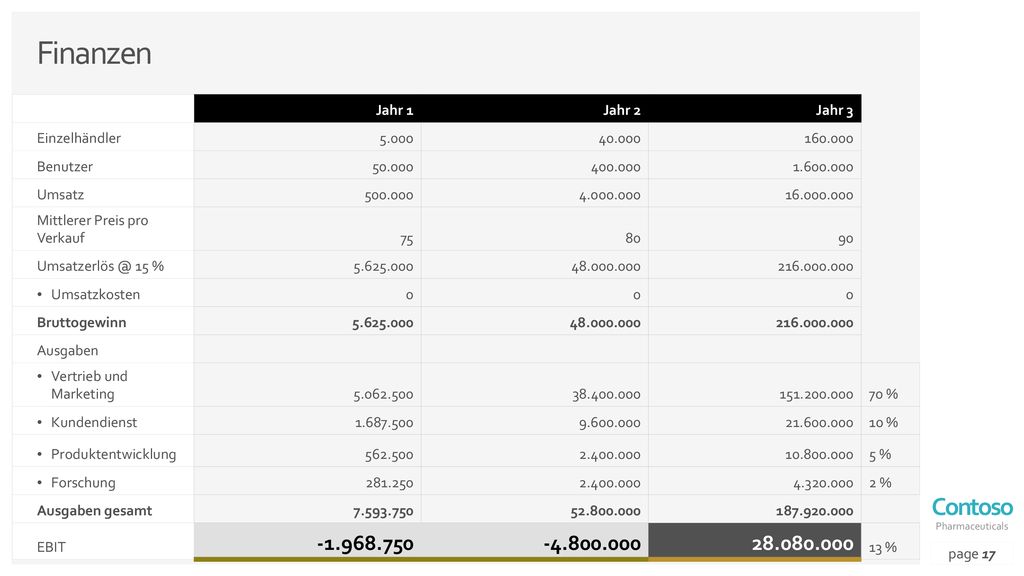The height and width of the screenshot is (576, 1024).
Task: Click Ausgaben gesamt row label
Action: click(x=94, y=511)
